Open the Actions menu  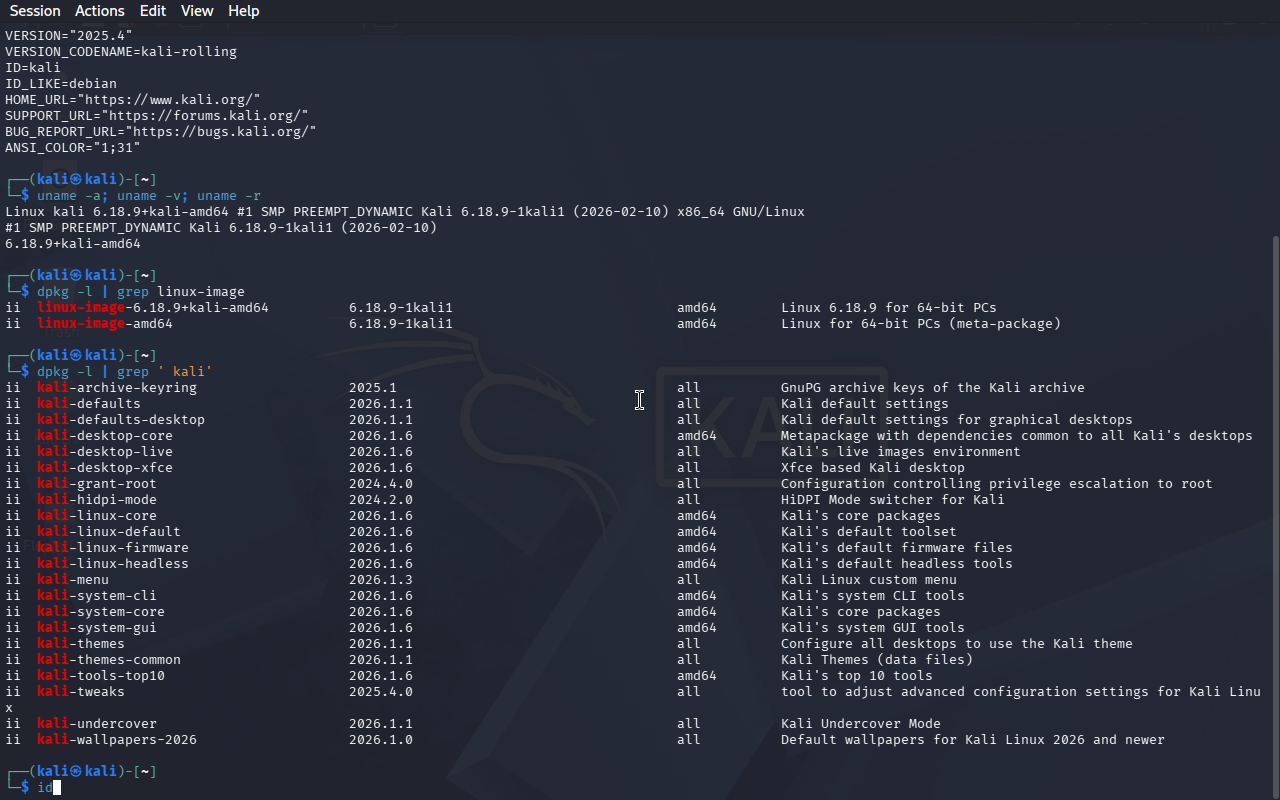coord(100,11)
